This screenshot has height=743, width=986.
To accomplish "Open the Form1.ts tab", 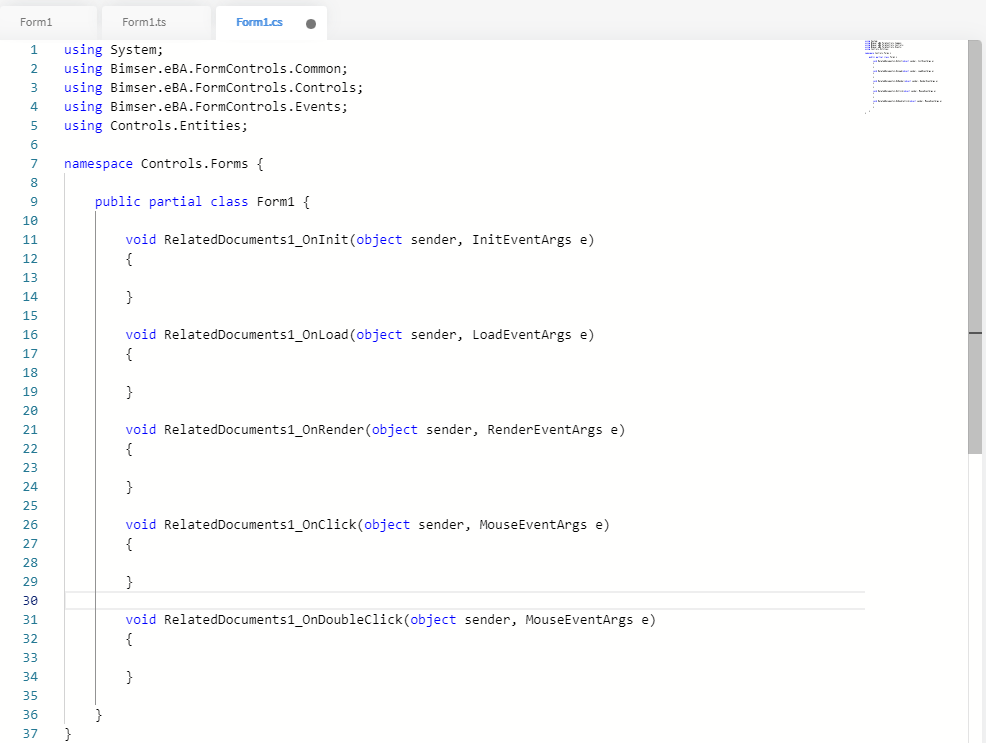I will pyautogui.click(x=143, y=22).
